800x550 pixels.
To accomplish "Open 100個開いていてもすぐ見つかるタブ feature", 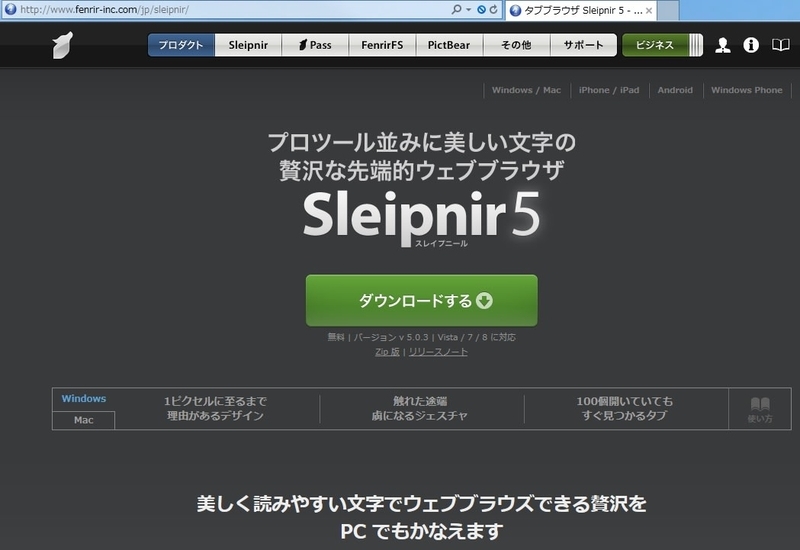I will click(x=624, y=409).
